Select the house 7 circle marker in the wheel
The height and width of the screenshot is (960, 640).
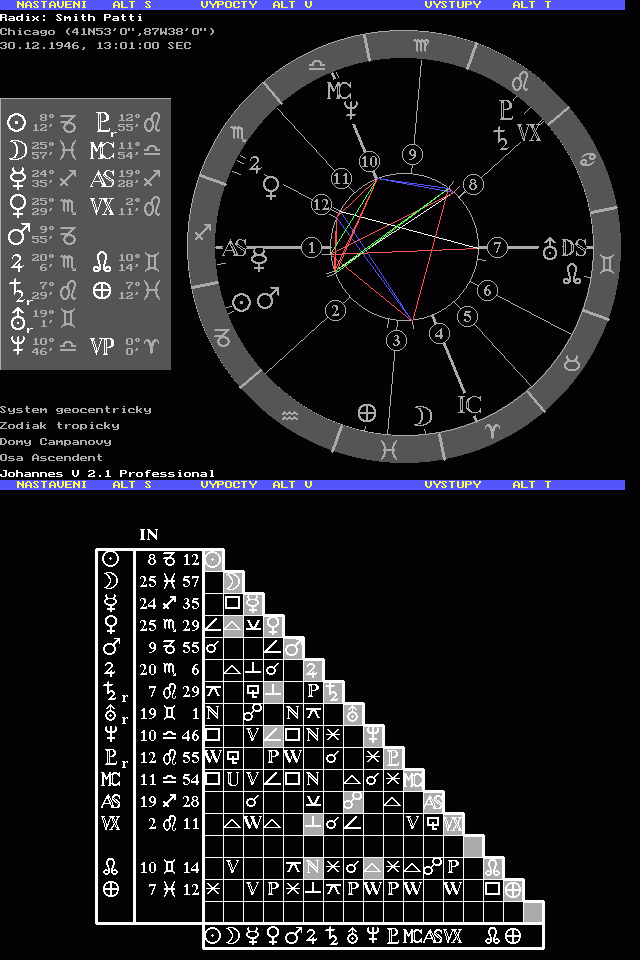(x=497, y=247)
